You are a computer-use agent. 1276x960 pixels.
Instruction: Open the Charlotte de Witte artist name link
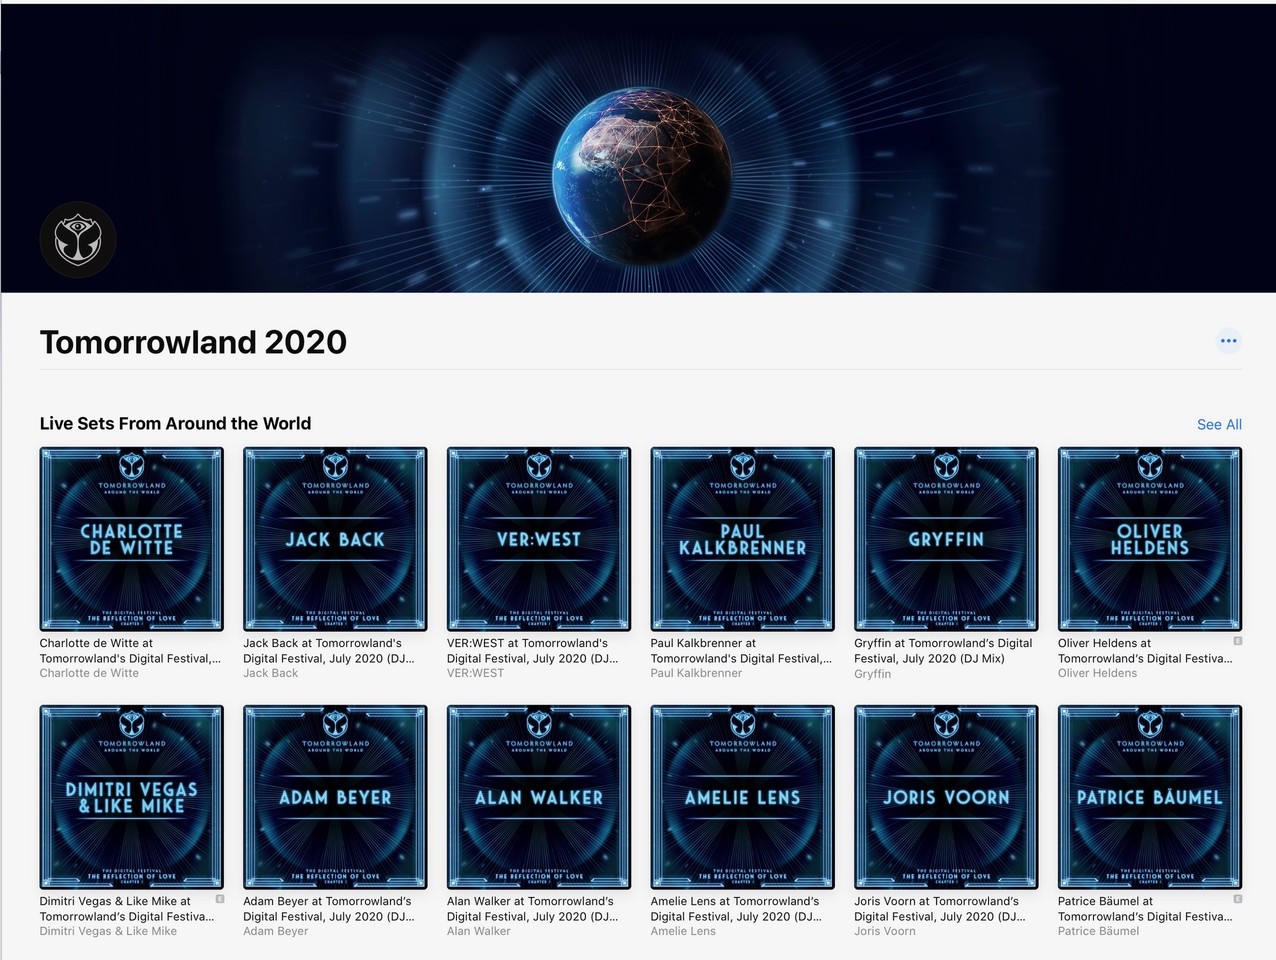click(89, 673)
